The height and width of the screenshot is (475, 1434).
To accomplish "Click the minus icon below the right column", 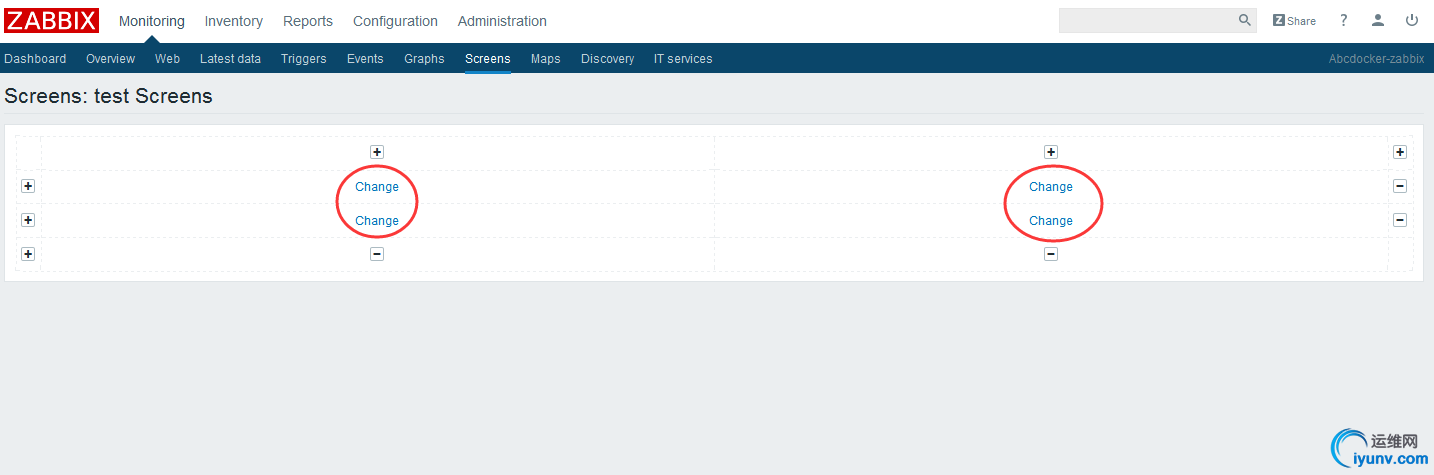I will point(1051,254).
